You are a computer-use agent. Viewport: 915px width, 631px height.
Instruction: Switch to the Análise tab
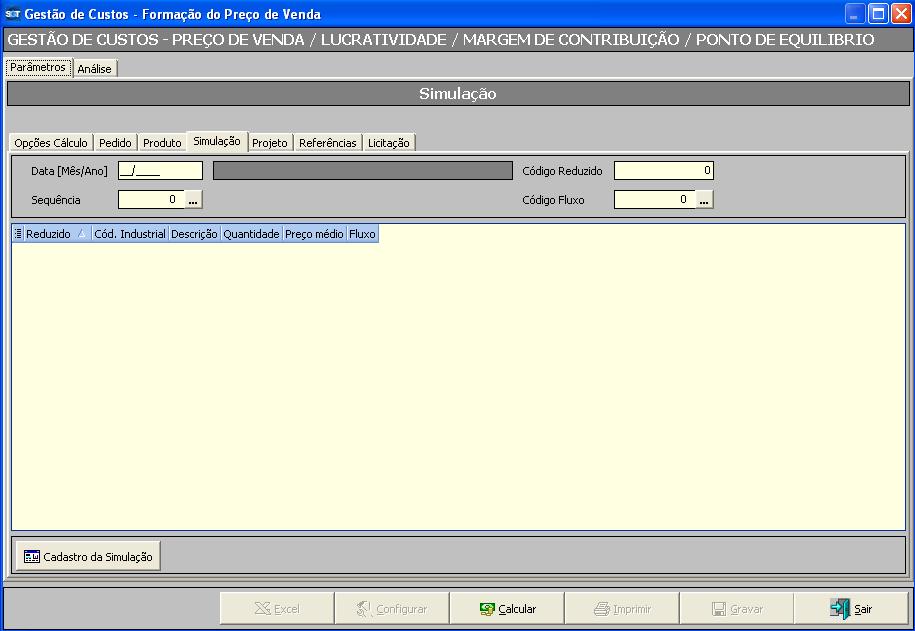95,69
